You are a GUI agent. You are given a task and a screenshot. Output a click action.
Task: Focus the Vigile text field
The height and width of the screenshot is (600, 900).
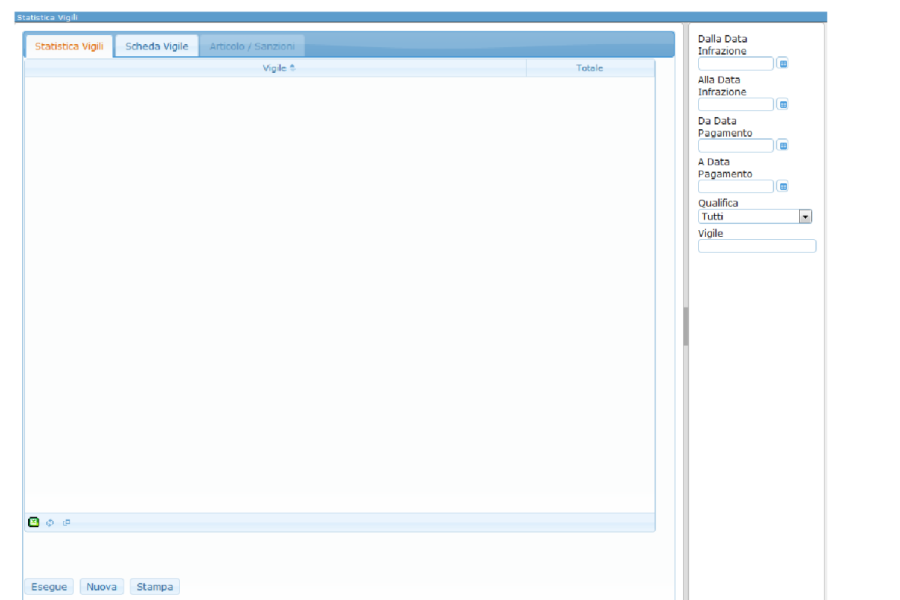pos(756,246)
